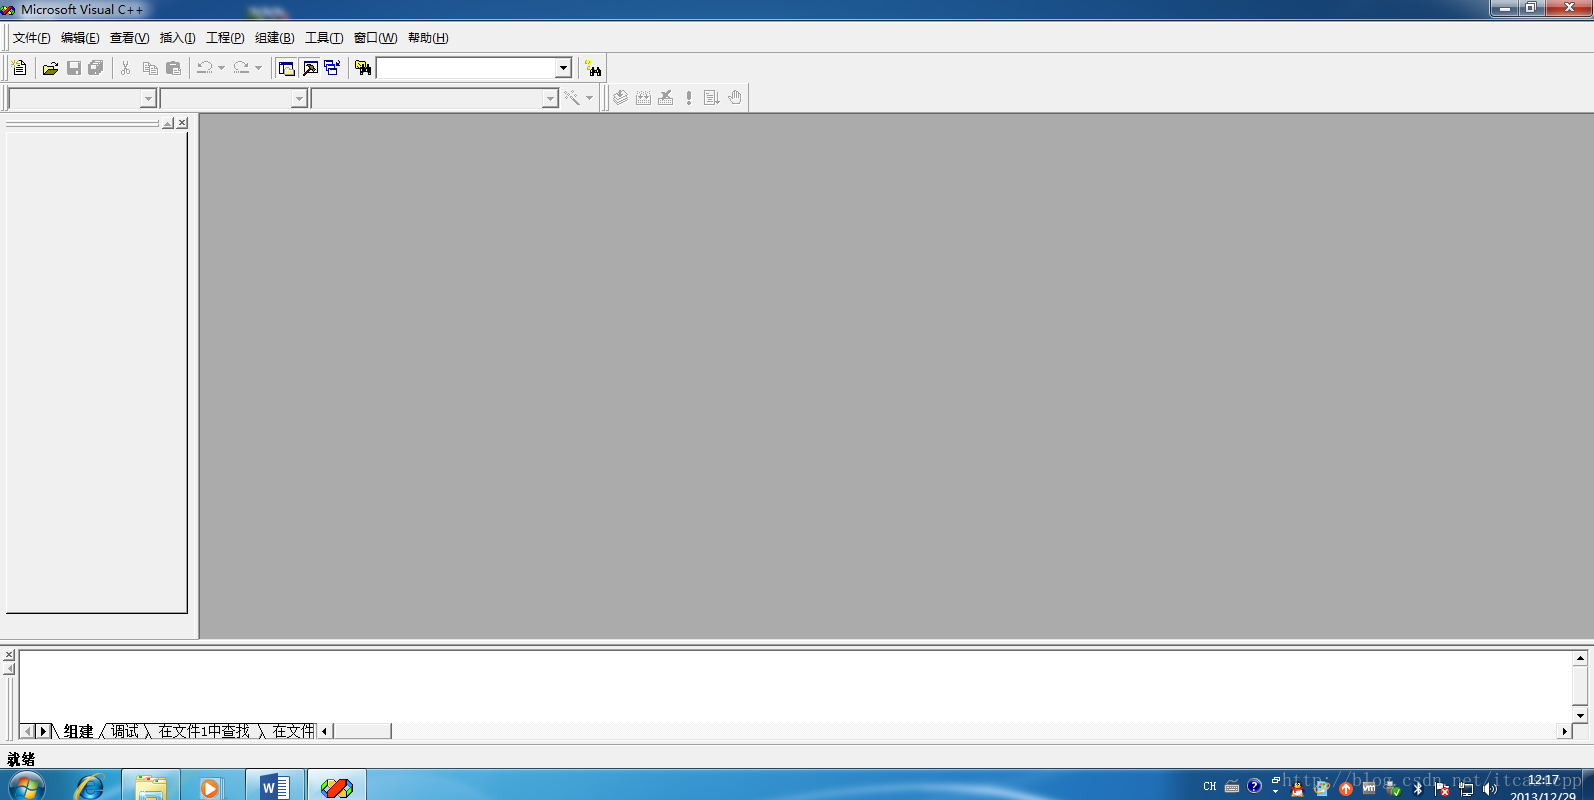Image resolution: width=1594 pixels, height=800 pixels.
Task: Click the Open file folder icon
Action: [50, 68]
